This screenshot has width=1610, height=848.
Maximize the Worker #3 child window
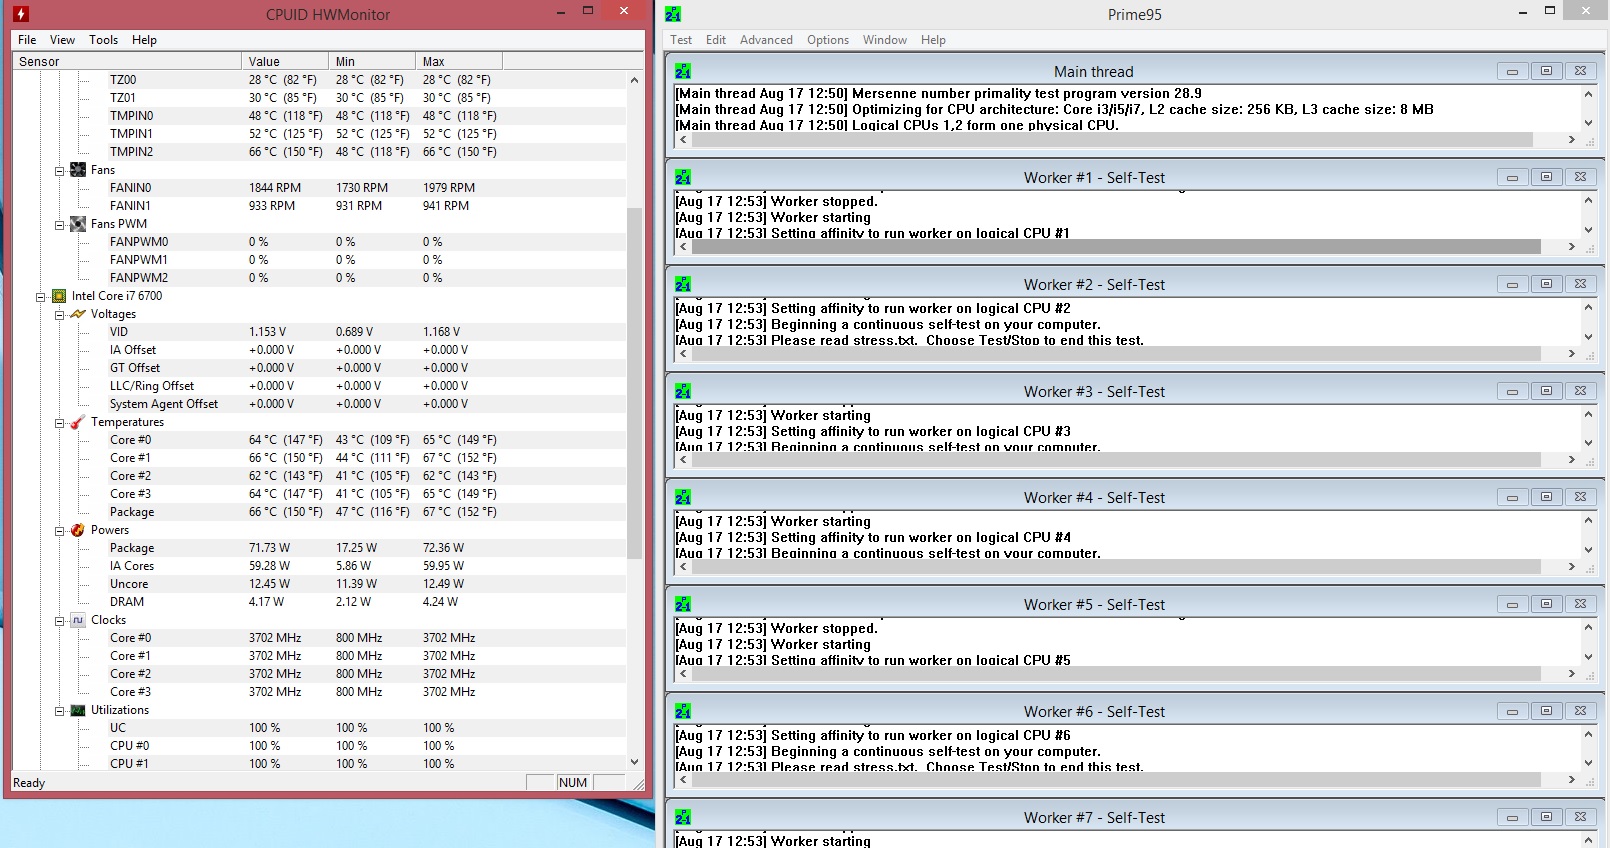[1546, 391]
